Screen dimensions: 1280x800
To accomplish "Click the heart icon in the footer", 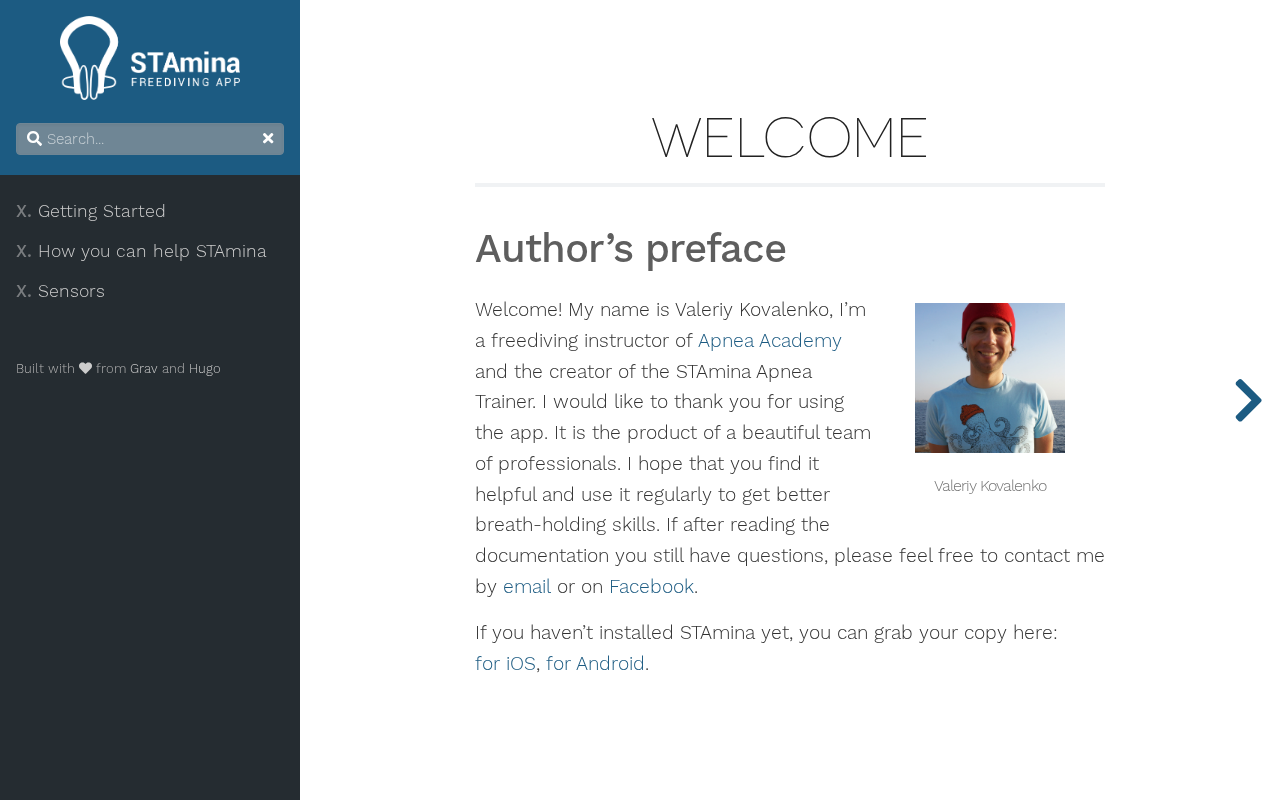I will (85, 368).
